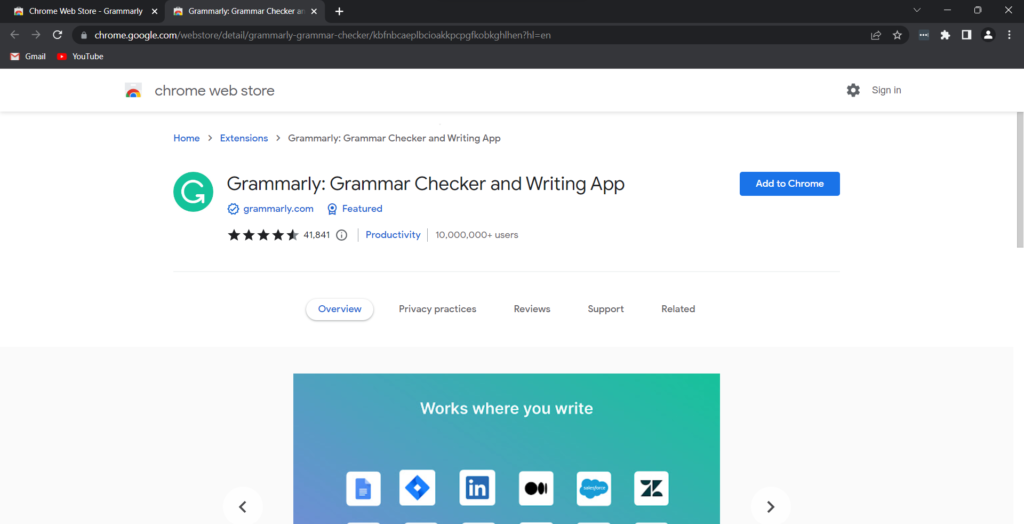Bookmark this page with star icon
1024x524 pixels.
coord(897,35)
